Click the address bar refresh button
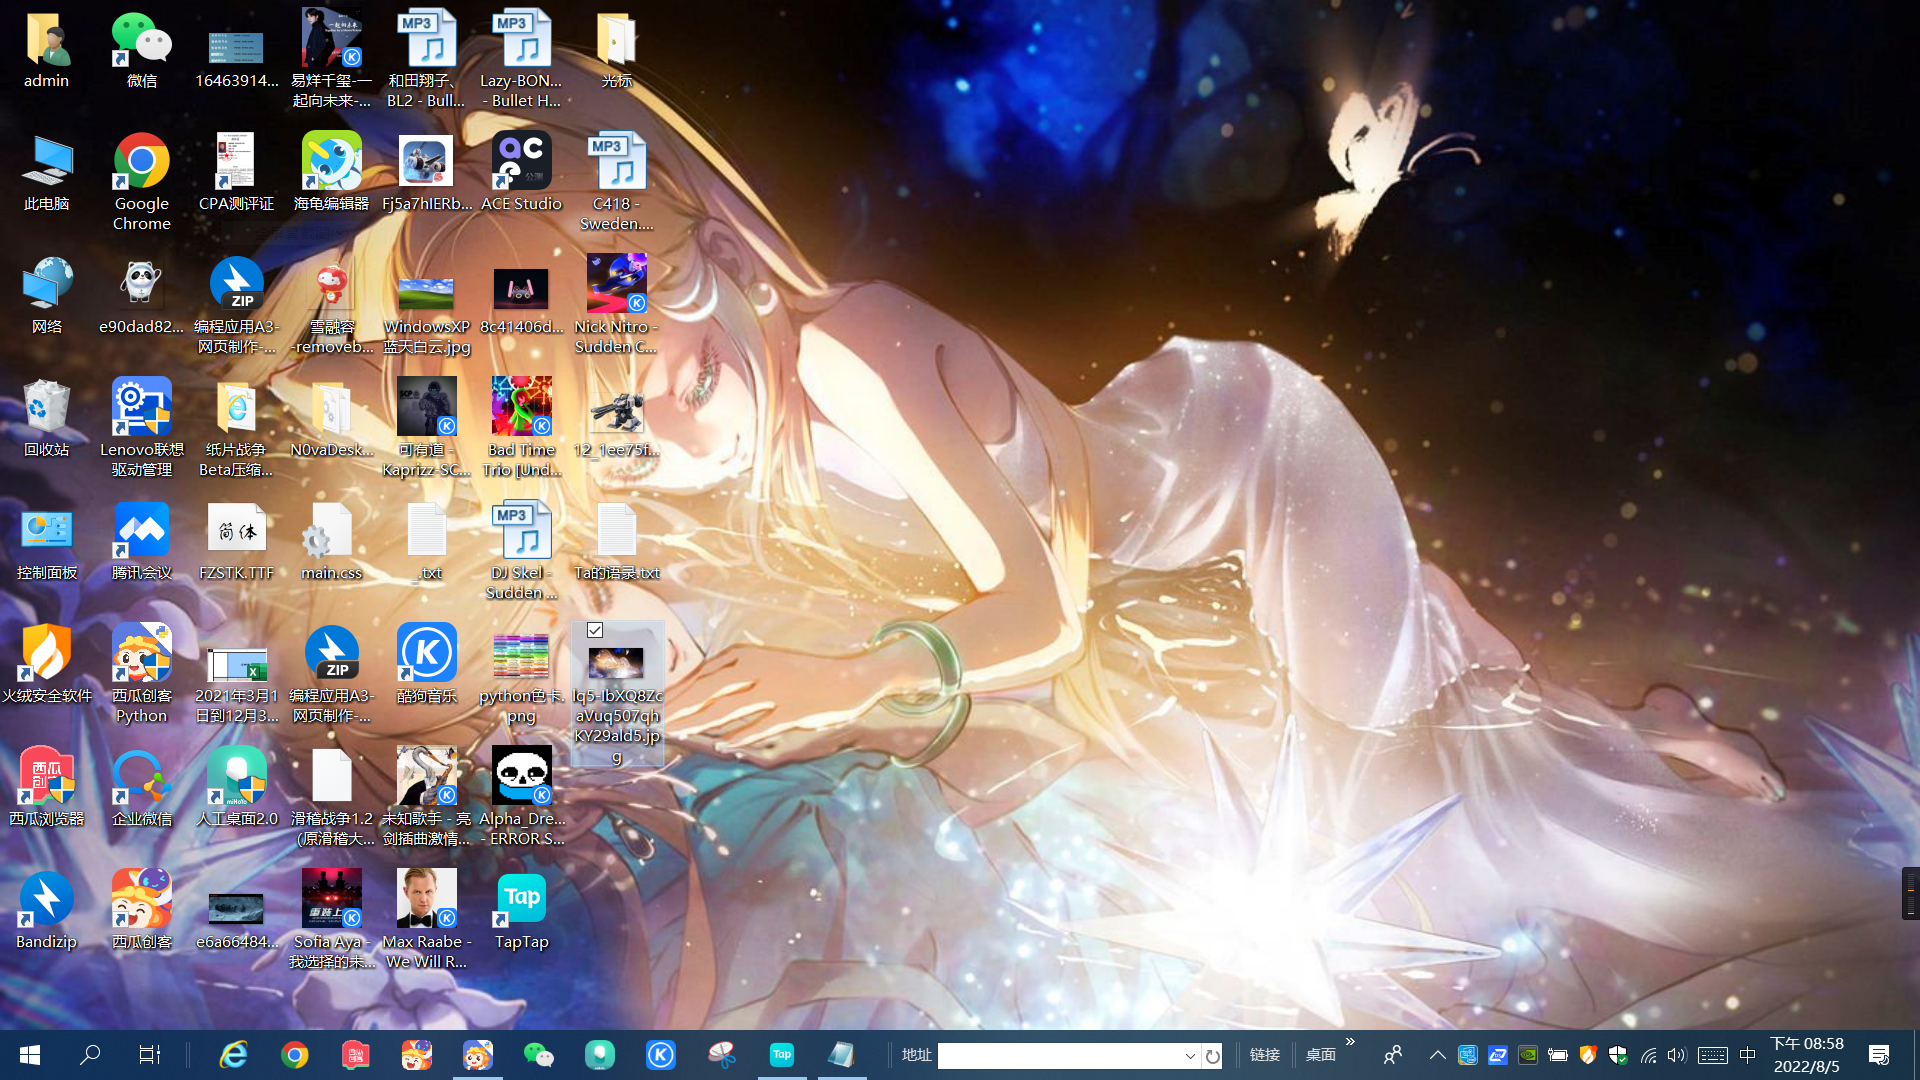Image resolution: width=1920 pixels, height=1080 pixels. (1212, 1056)
